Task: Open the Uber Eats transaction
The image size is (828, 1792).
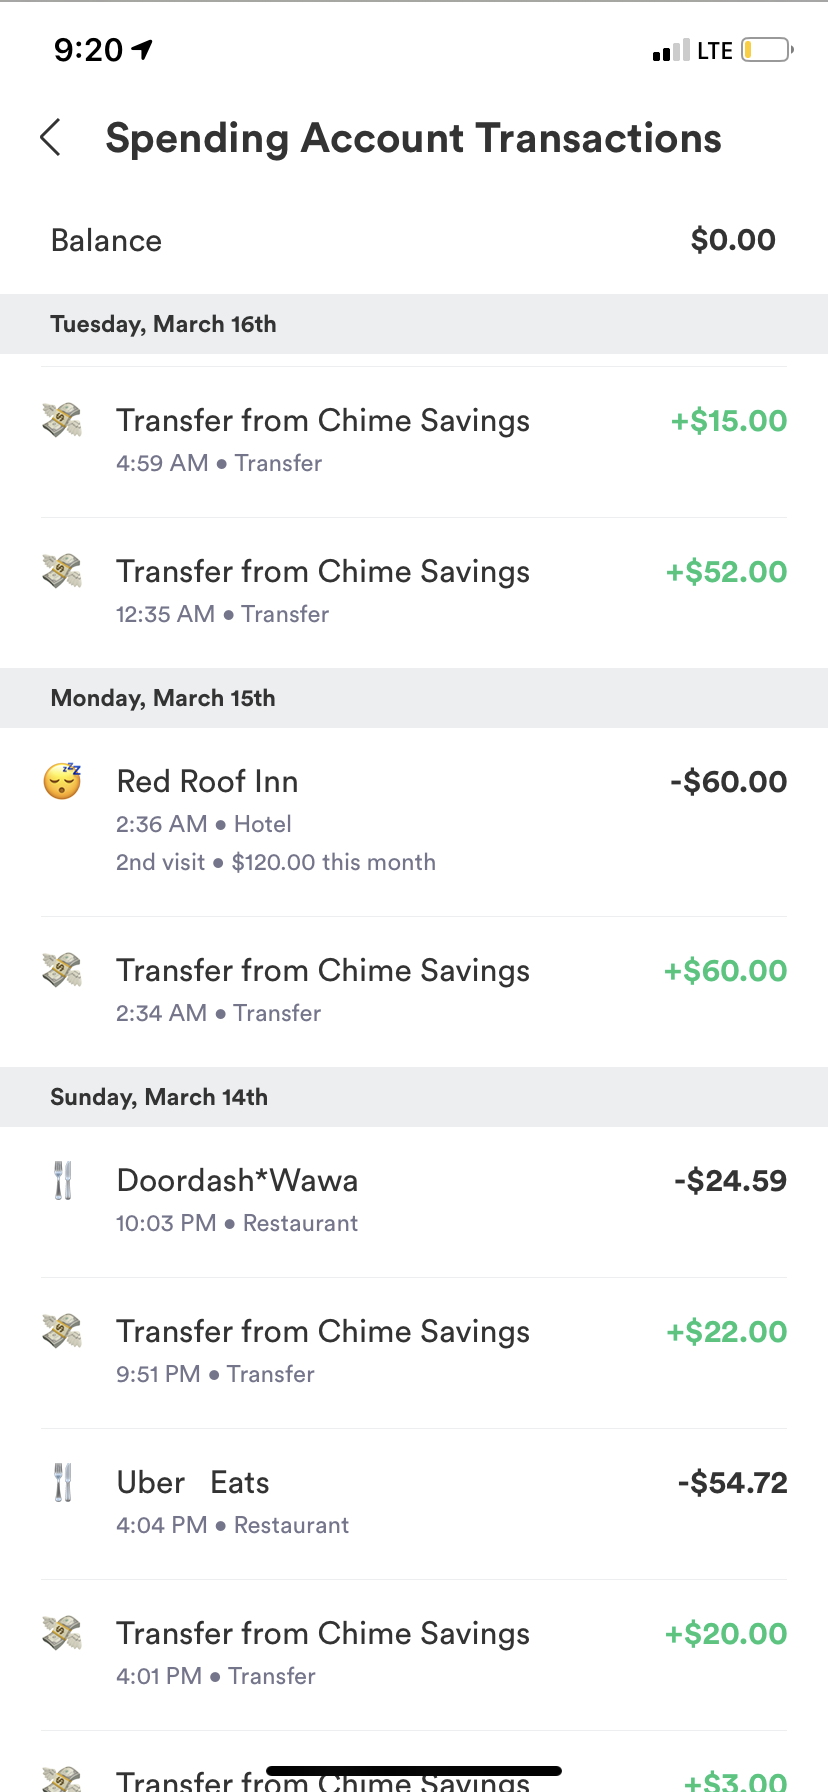Action: point(193,1483)
